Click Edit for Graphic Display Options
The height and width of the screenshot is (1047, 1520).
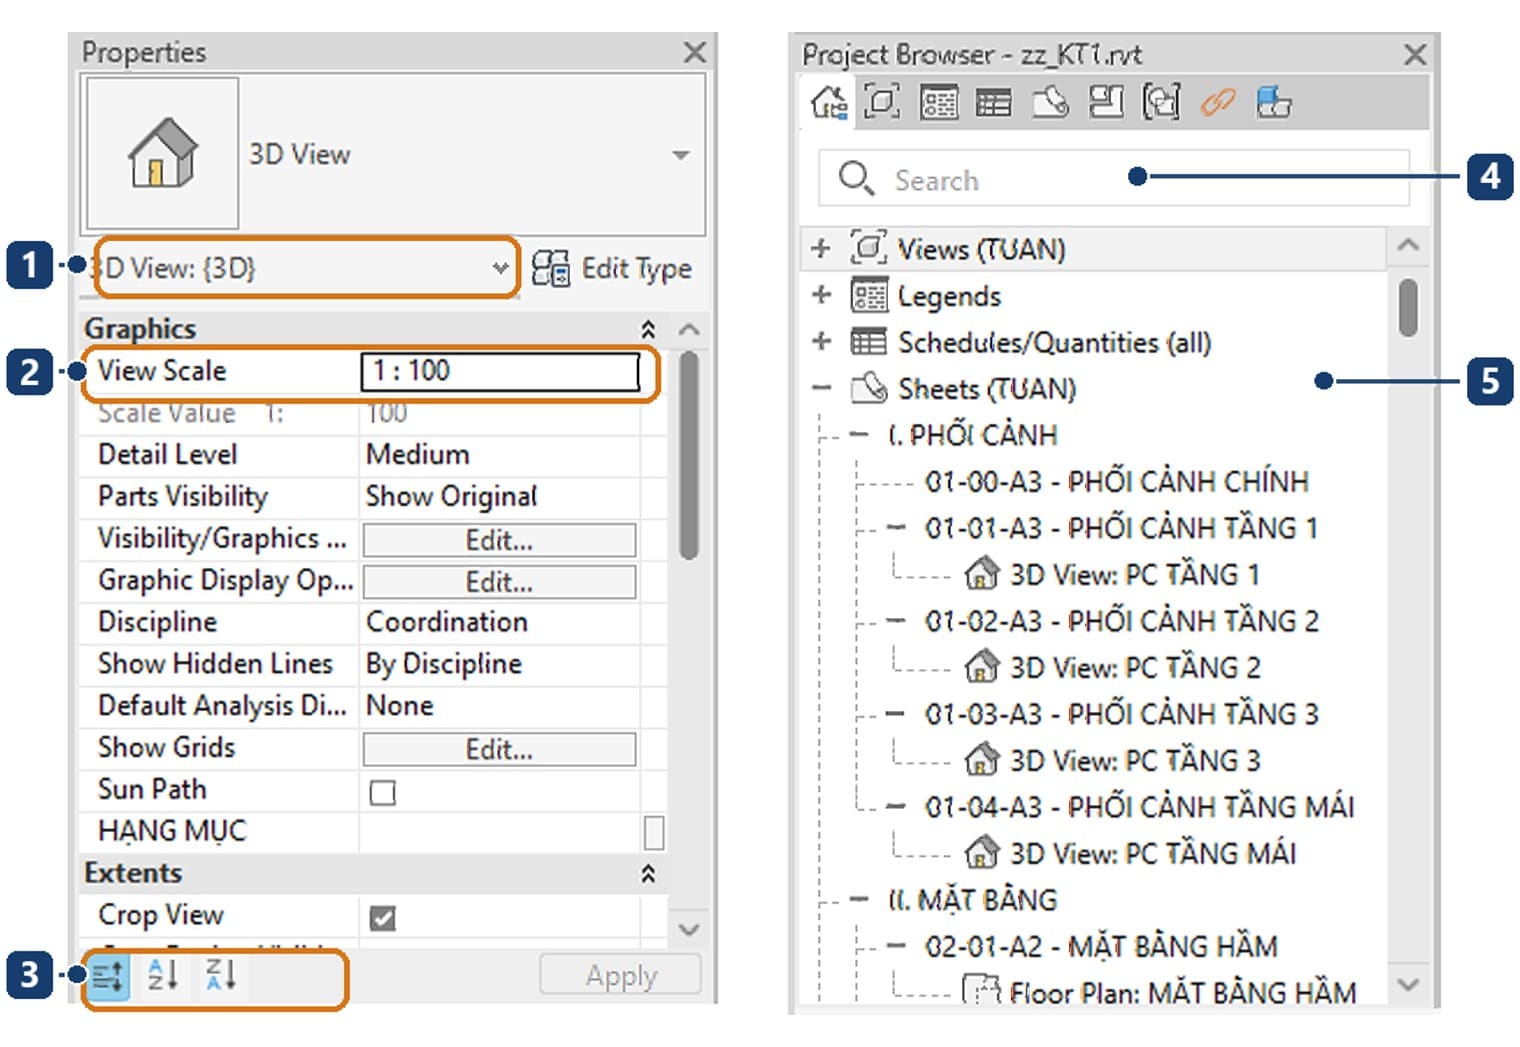coord(499,582)
